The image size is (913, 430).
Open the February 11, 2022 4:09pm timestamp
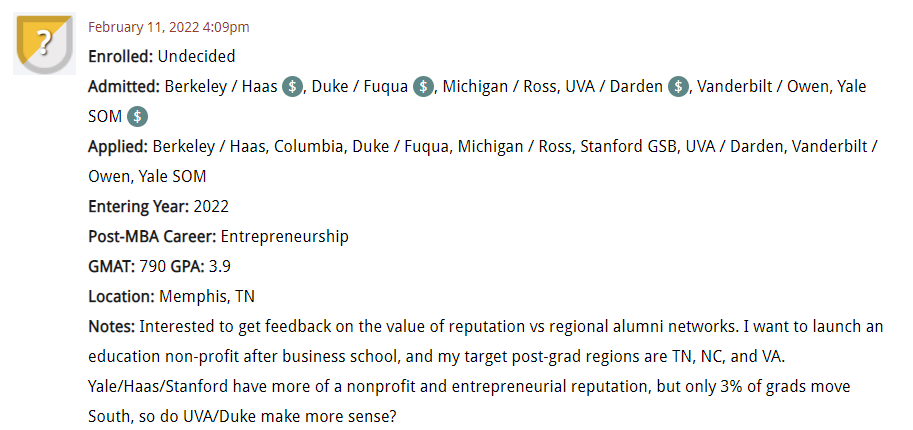(x=169, y=27)
